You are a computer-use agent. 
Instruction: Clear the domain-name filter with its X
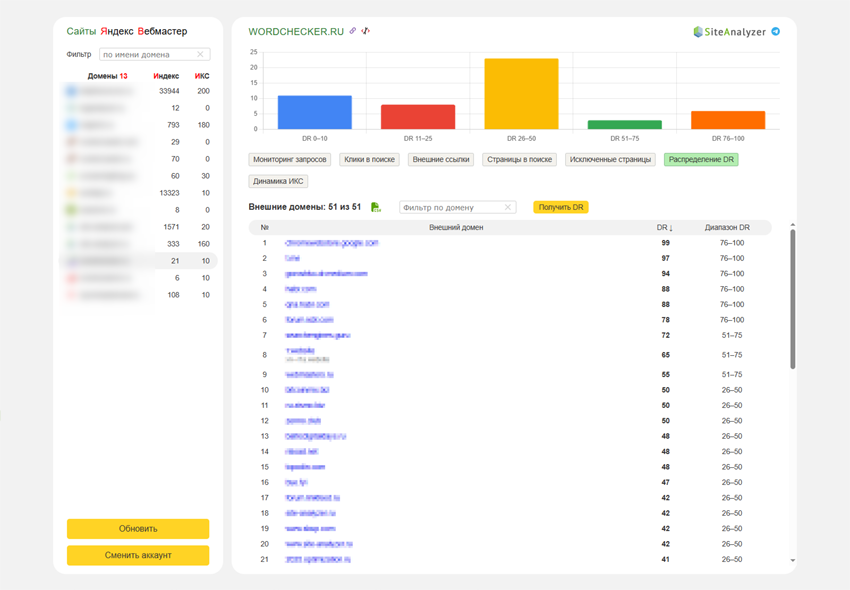(x=200, y=54)
